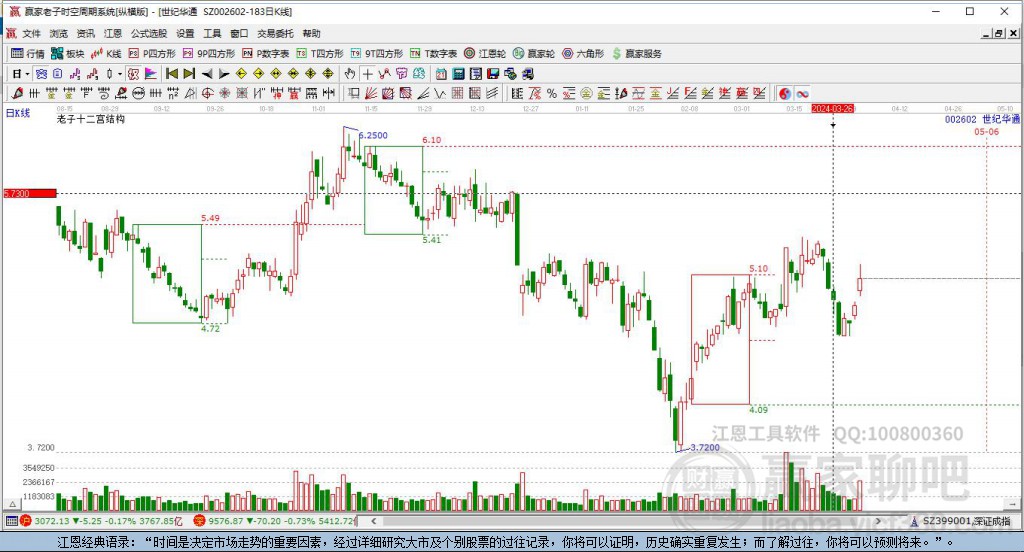Open the P四方形 tool

tap(152, 54)
